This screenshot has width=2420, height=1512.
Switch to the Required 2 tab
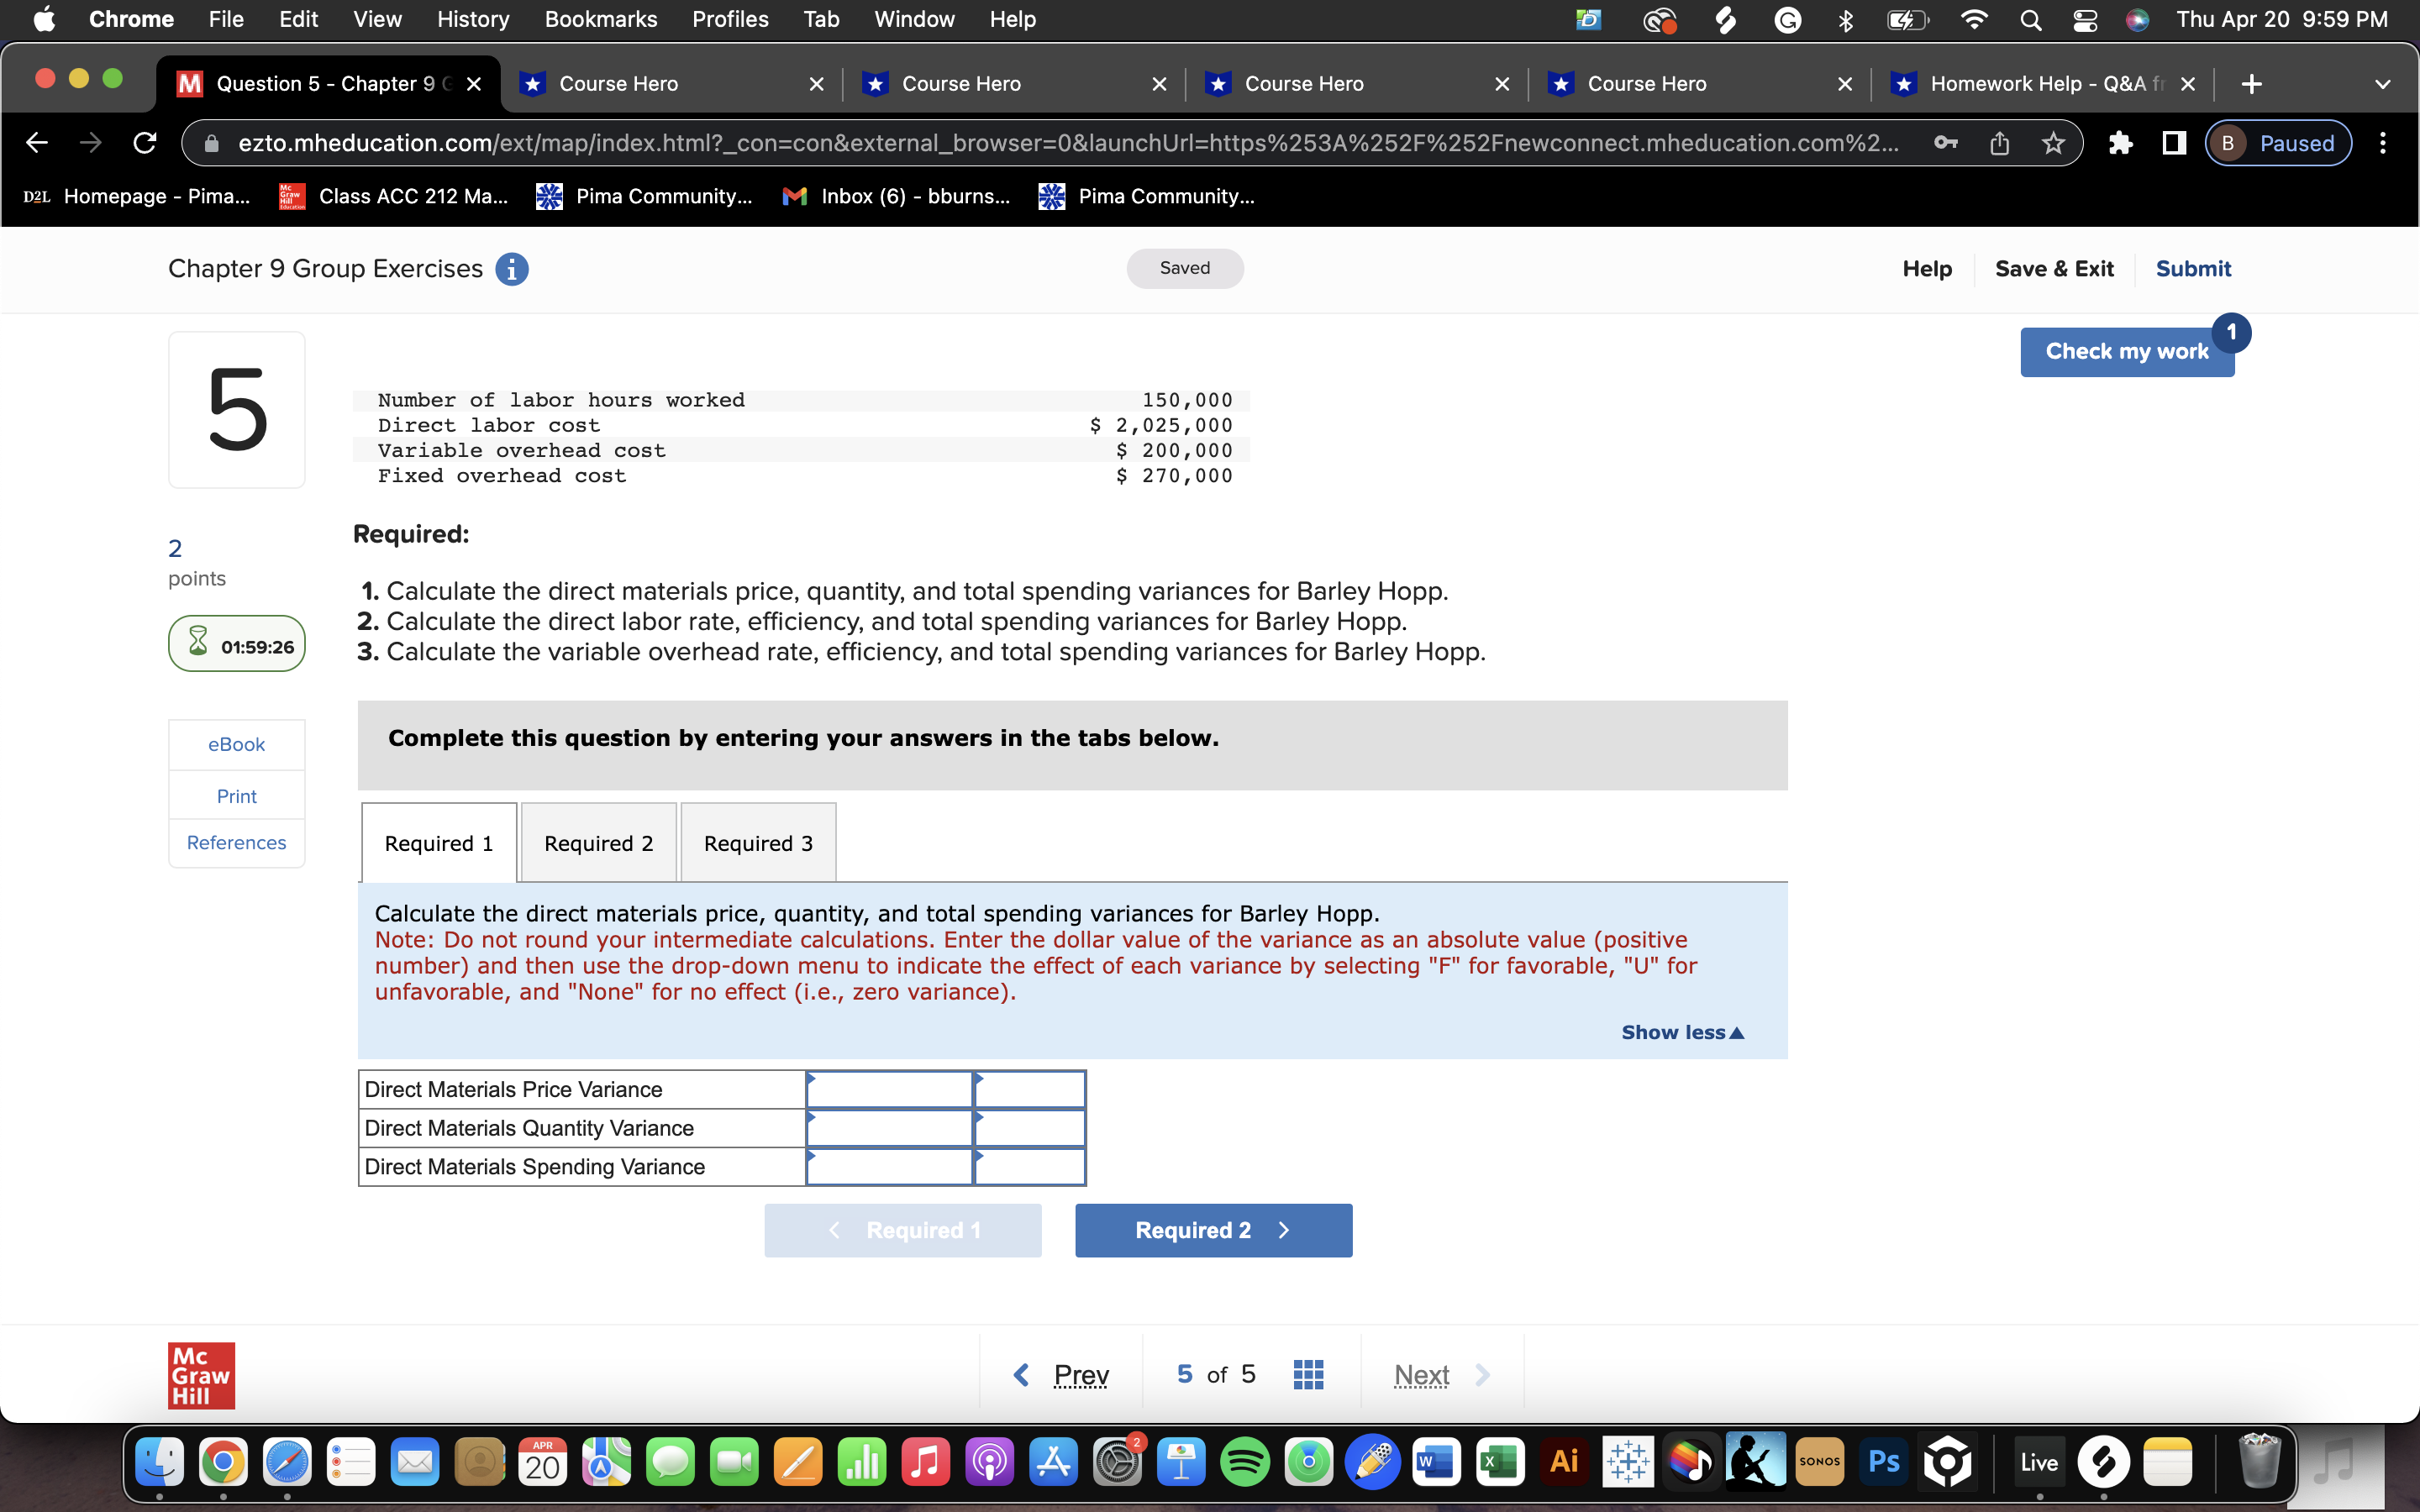point(598,843)
